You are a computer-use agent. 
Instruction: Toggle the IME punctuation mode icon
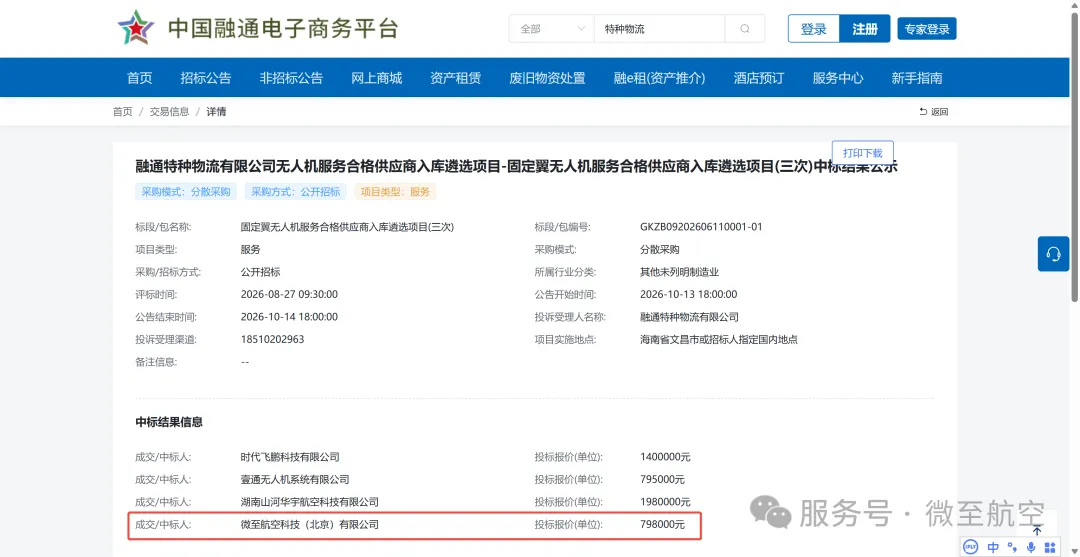pyautogui.click(x=1012, y=547)
